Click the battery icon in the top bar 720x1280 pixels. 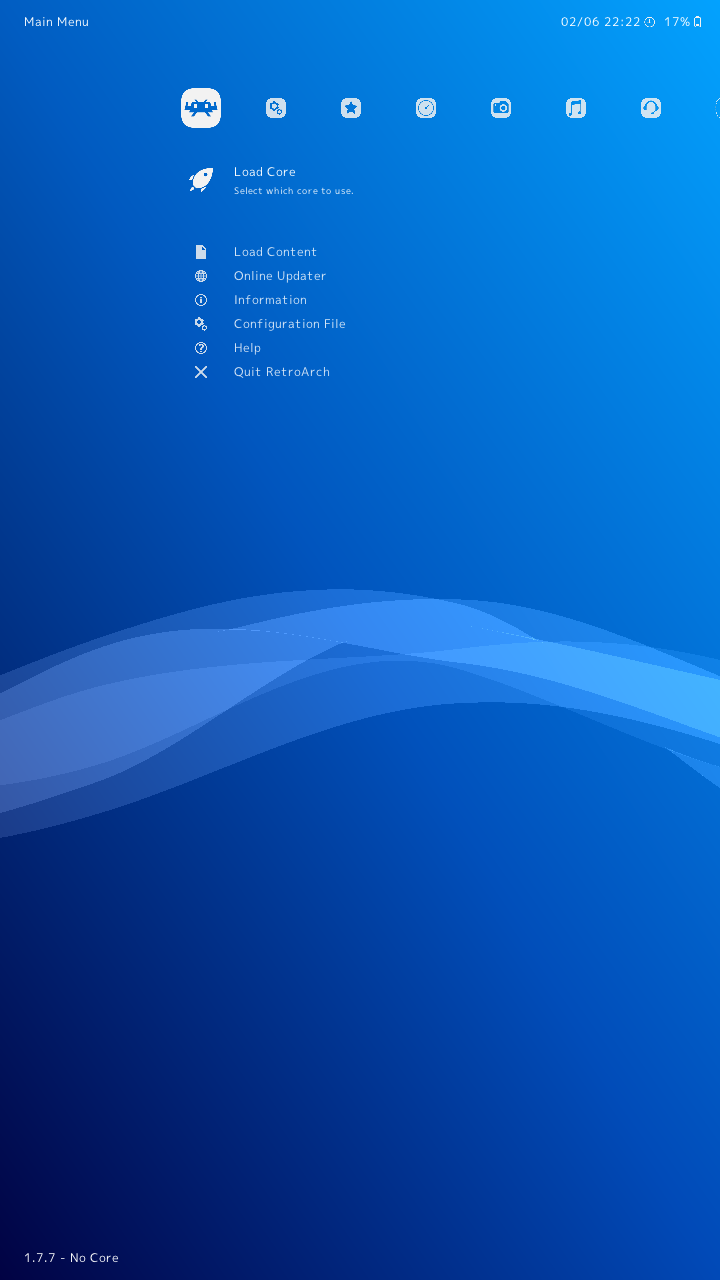pos(698,22)
